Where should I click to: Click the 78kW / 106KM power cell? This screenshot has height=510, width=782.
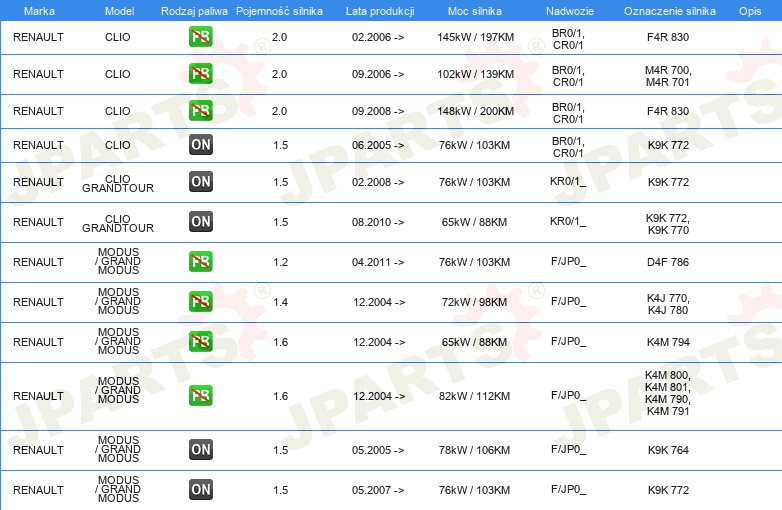point(474,450)
